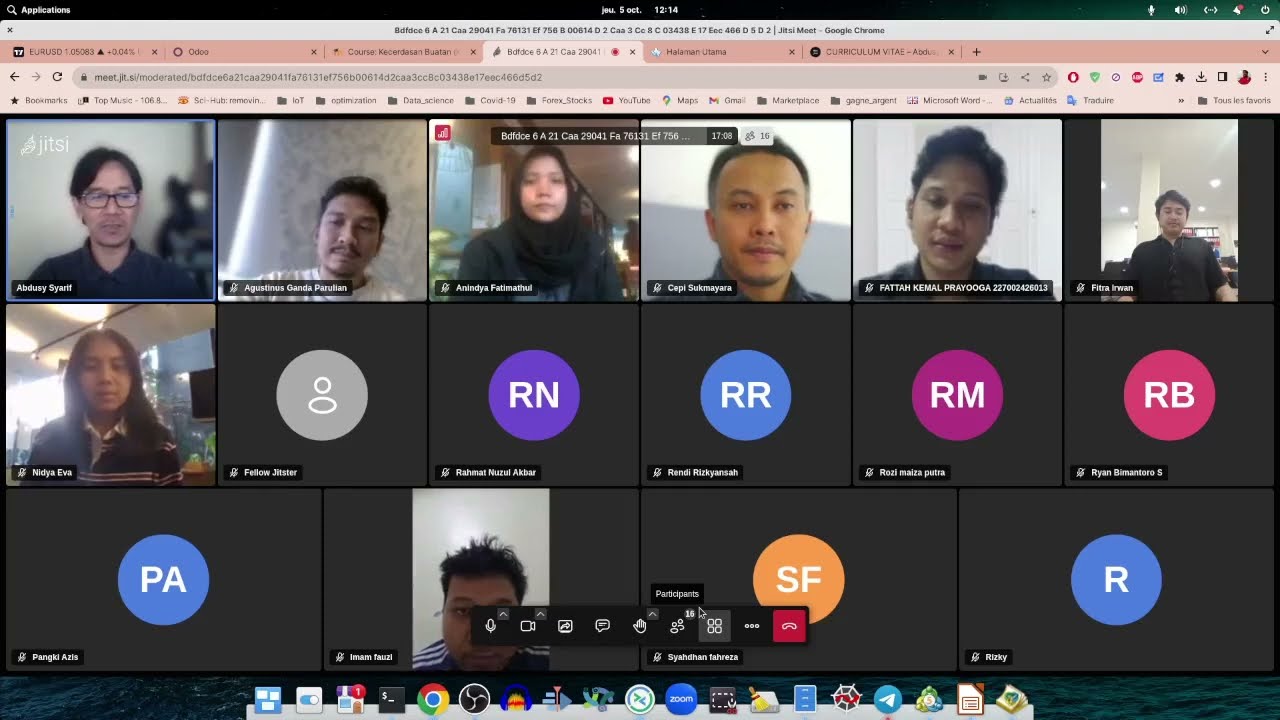The image size is (1280, 720).
Task: Click the share icon in address bar
Action: tap(1025, 77)
